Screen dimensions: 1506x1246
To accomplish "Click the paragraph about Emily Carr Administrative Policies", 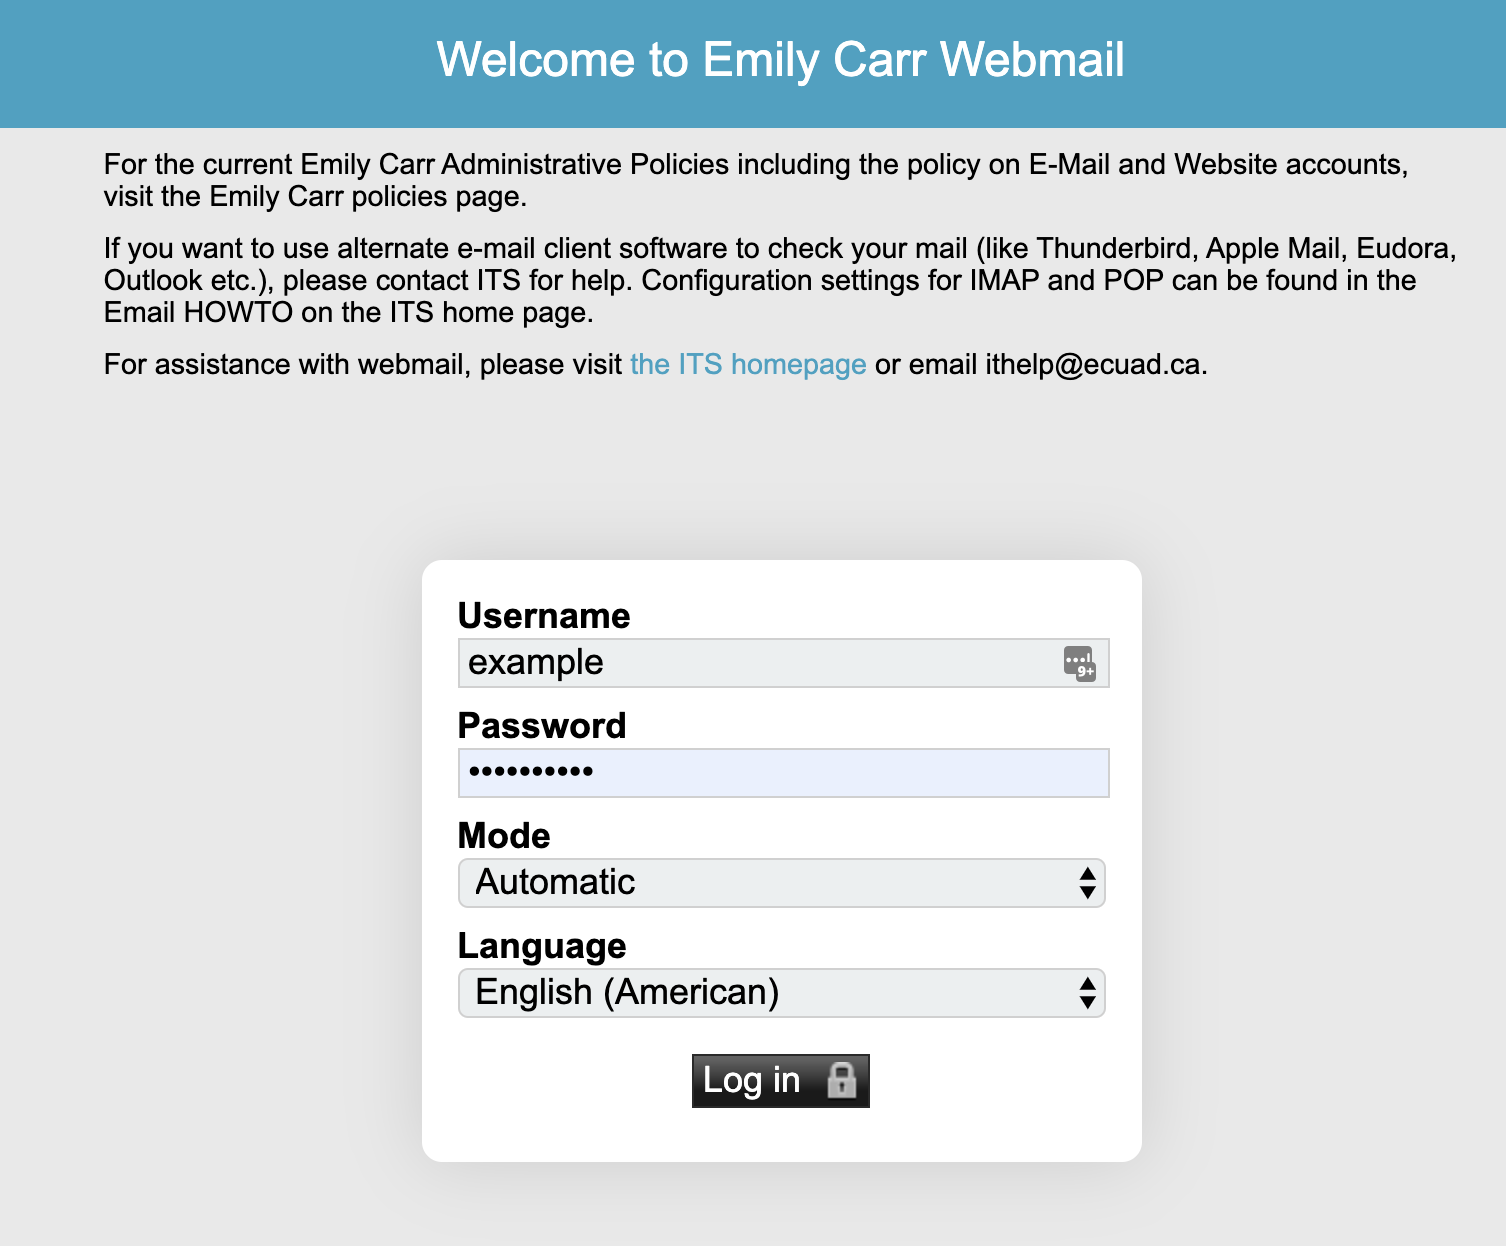I will (756, 180).
